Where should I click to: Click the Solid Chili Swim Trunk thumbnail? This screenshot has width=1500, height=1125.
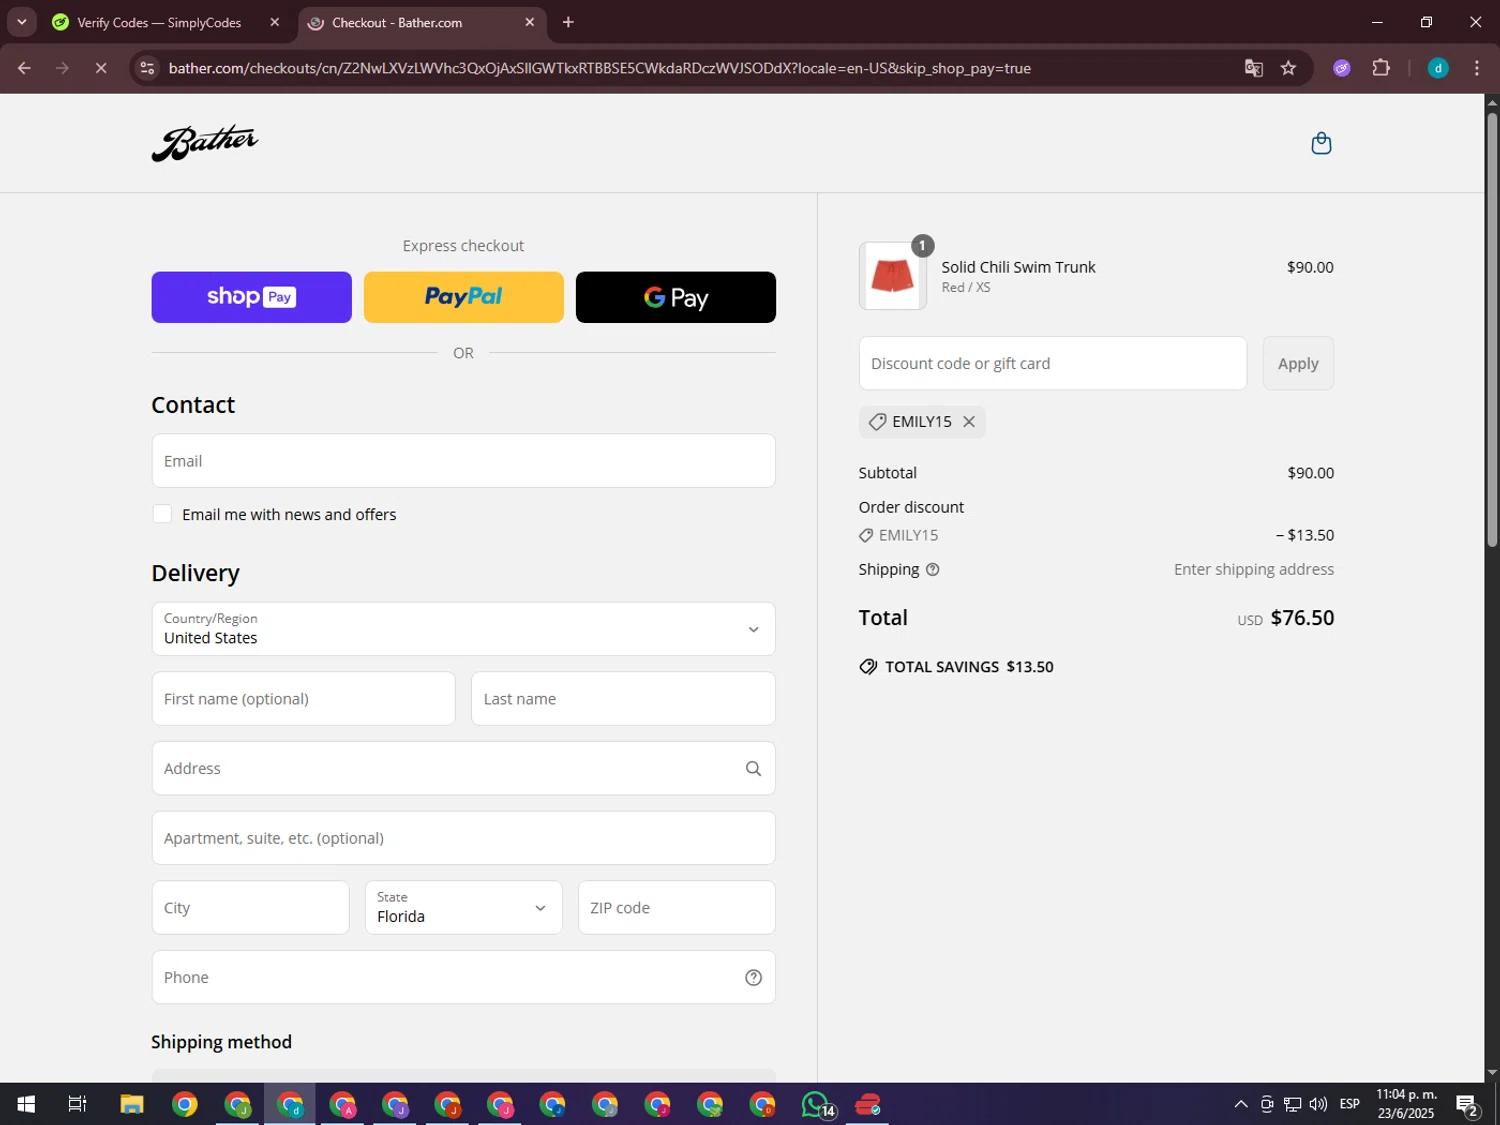(x=892, y=276)
